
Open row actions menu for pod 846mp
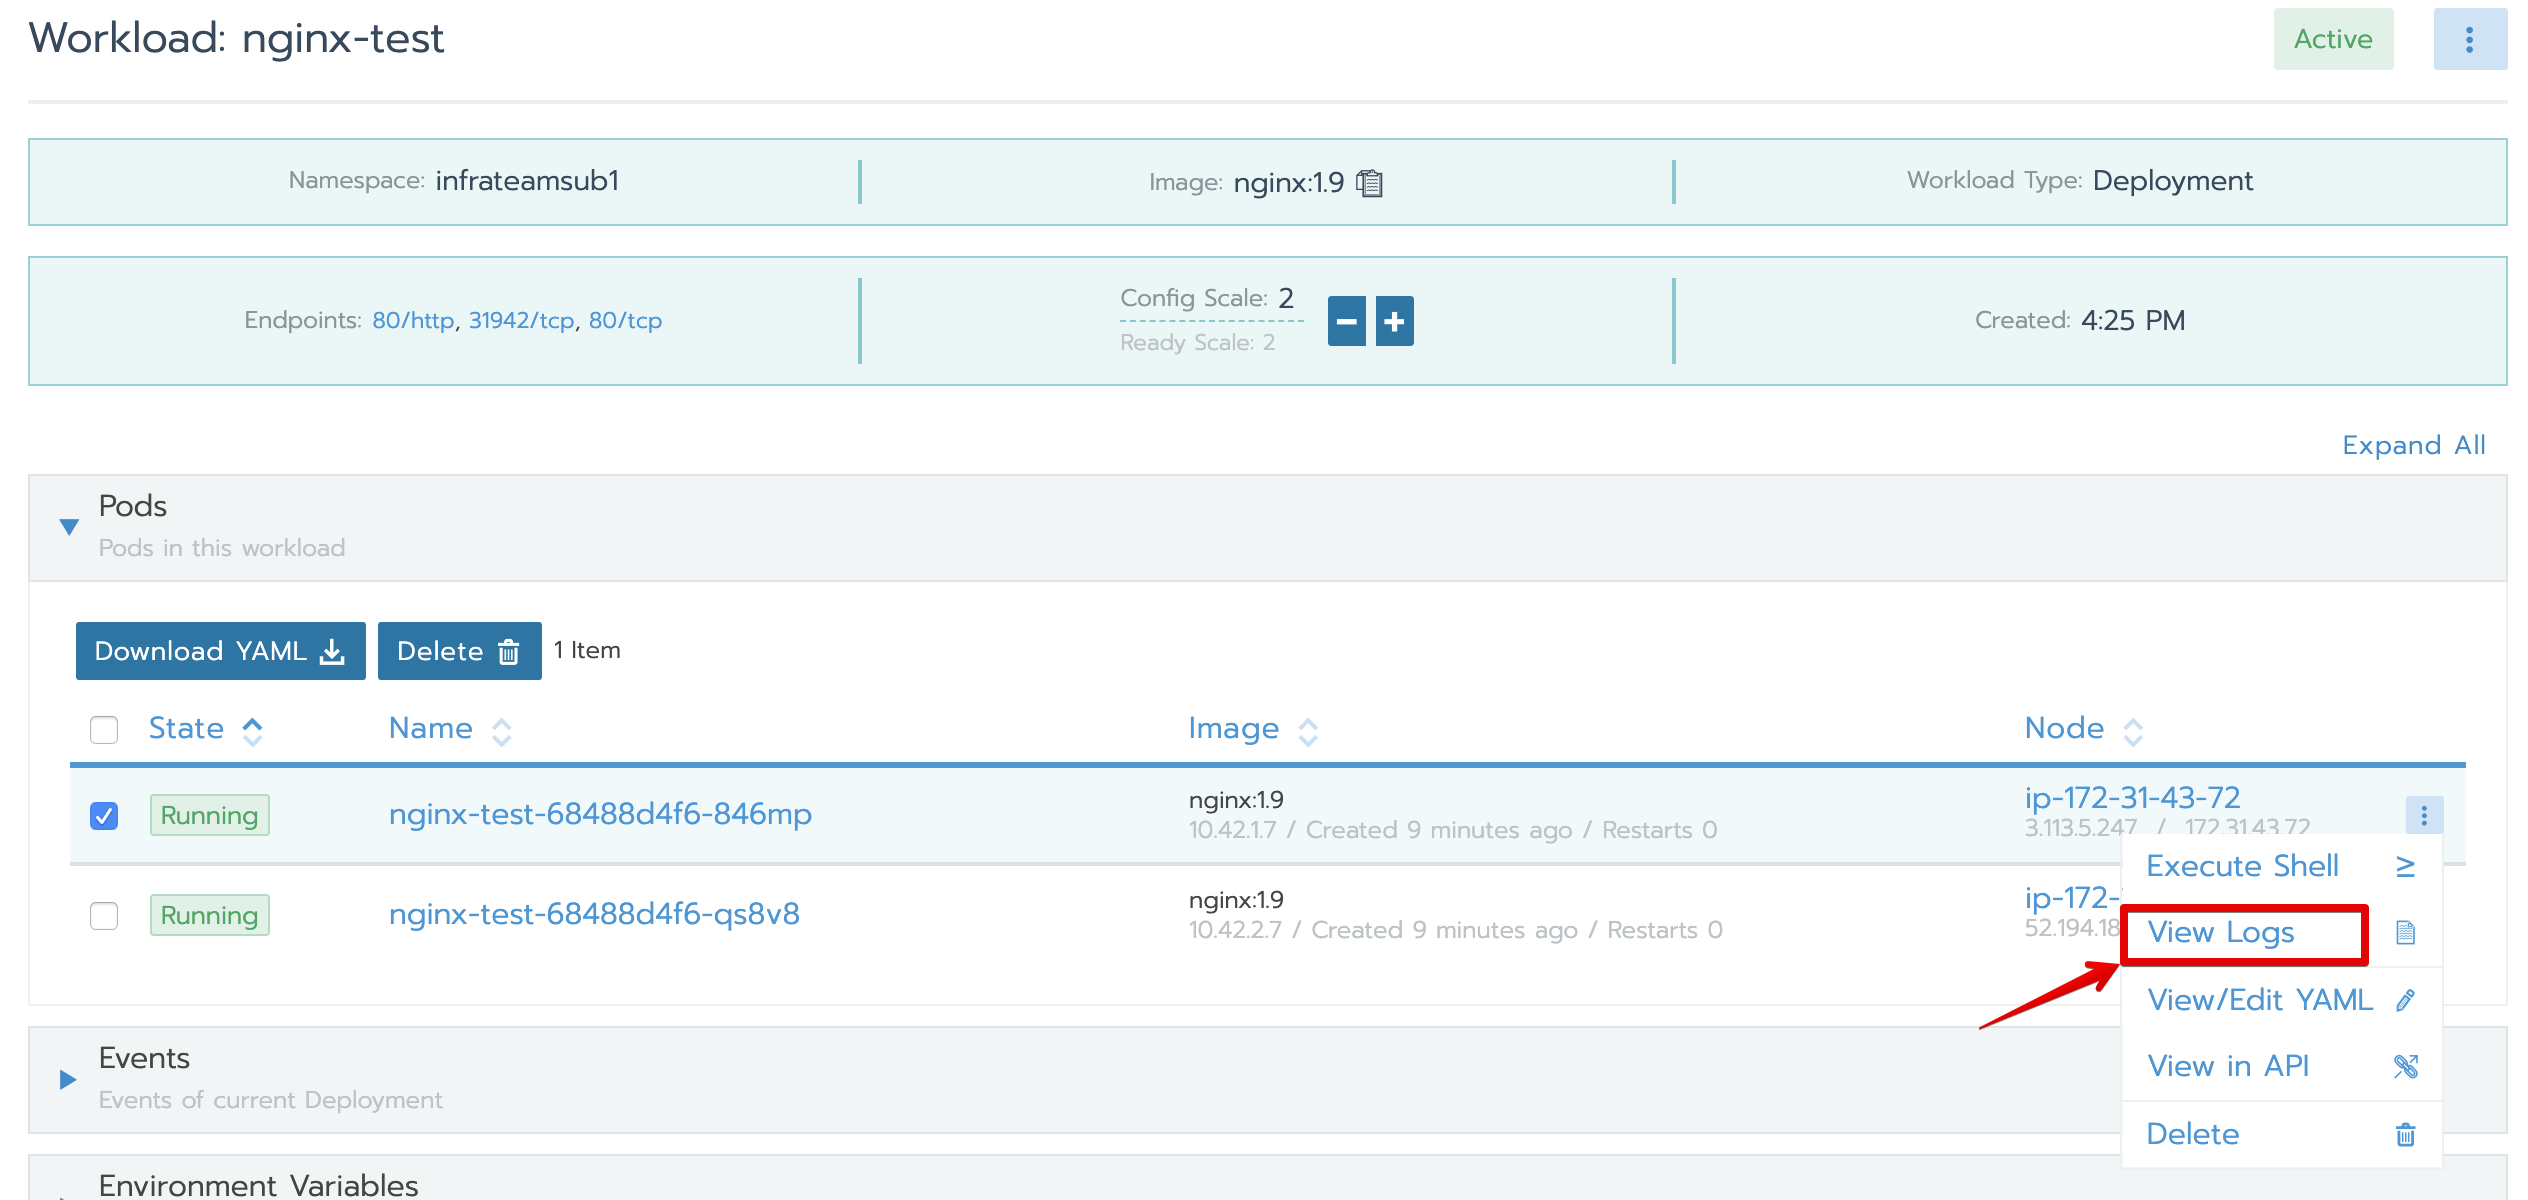2423,815
